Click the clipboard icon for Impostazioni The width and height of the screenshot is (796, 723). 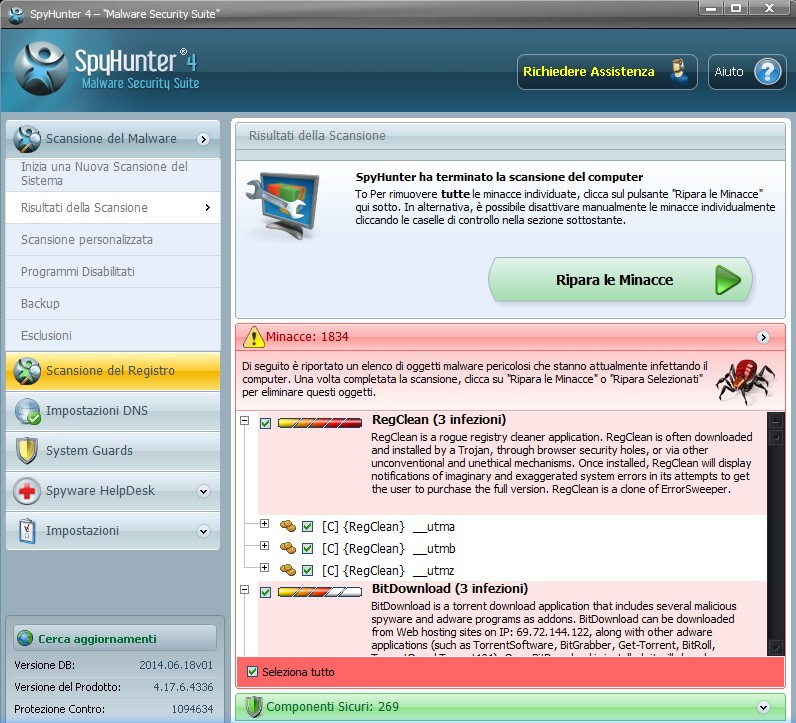(27, 531)
